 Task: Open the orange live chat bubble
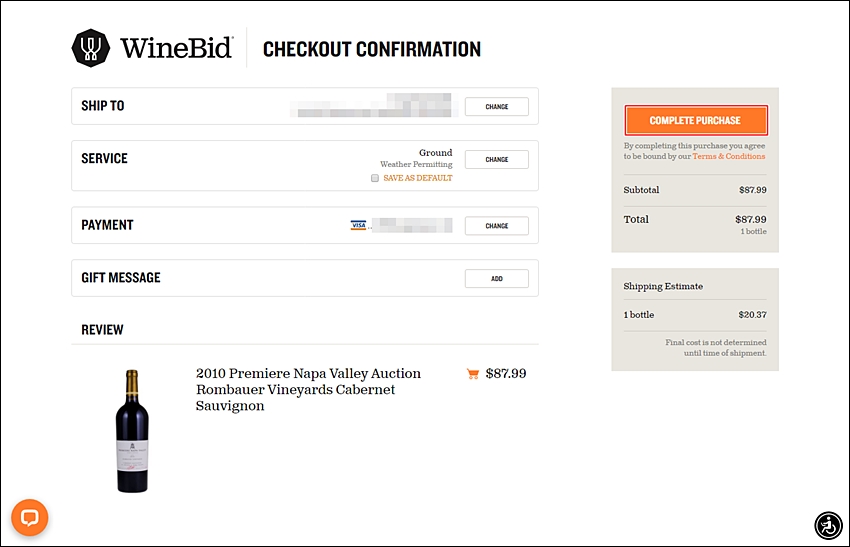click(x=30, y=517)
